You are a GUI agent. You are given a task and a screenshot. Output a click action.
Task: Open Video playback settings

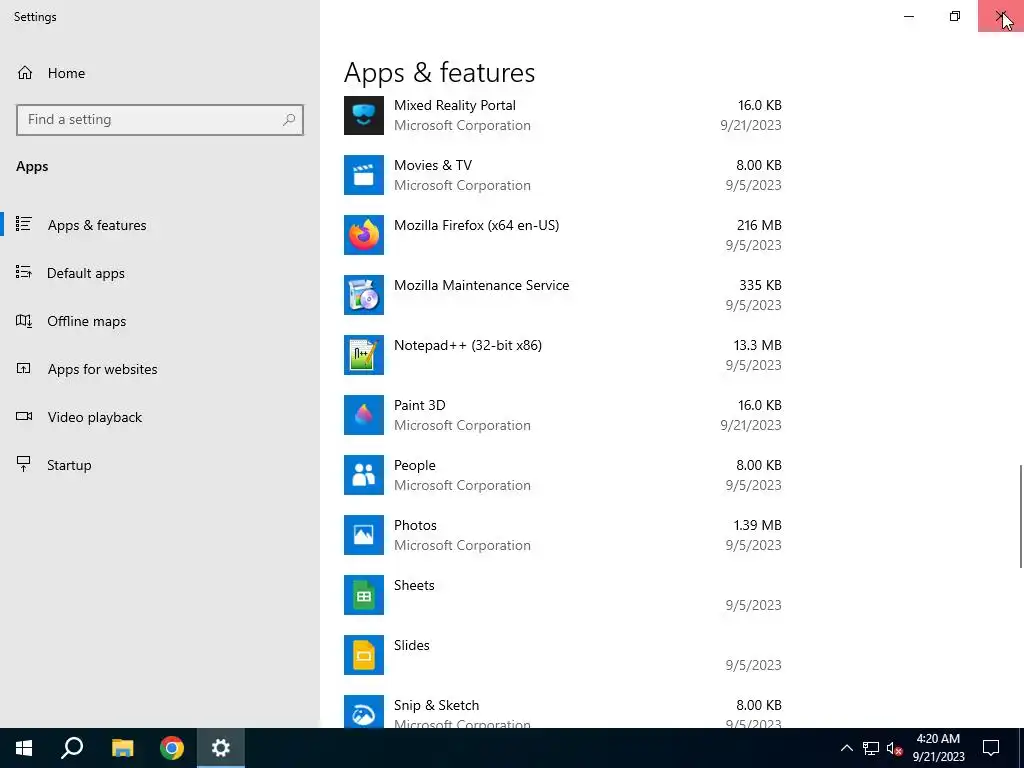click(x=160, y=417)
